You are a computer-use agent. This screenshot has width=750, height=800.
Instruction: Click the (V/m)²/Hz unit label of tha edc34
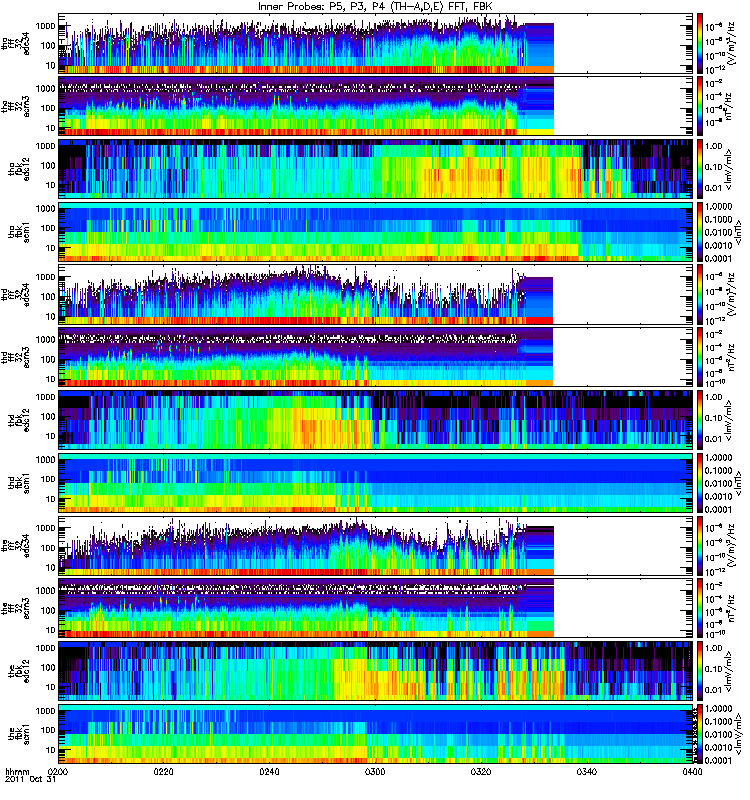(x=731, y=43)
